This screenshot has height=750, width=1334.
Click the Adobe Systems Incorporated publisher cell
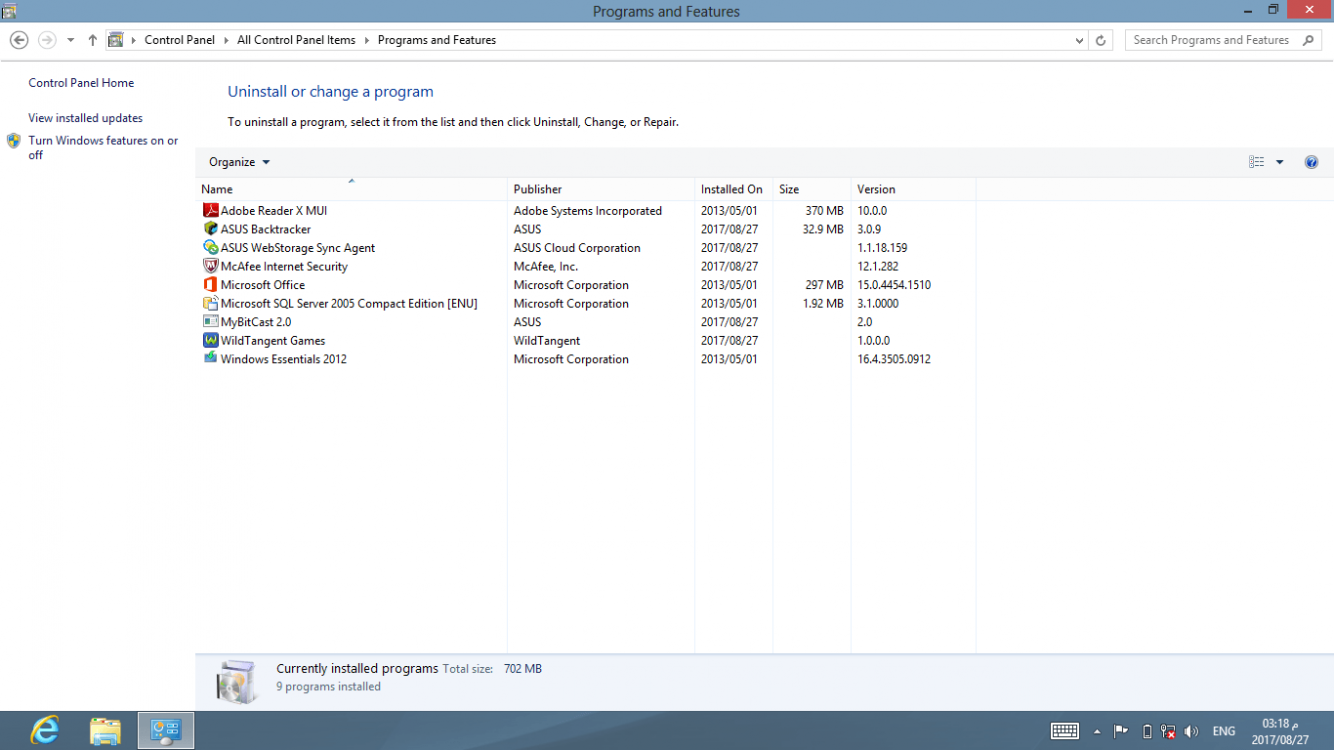pos(588,211)
